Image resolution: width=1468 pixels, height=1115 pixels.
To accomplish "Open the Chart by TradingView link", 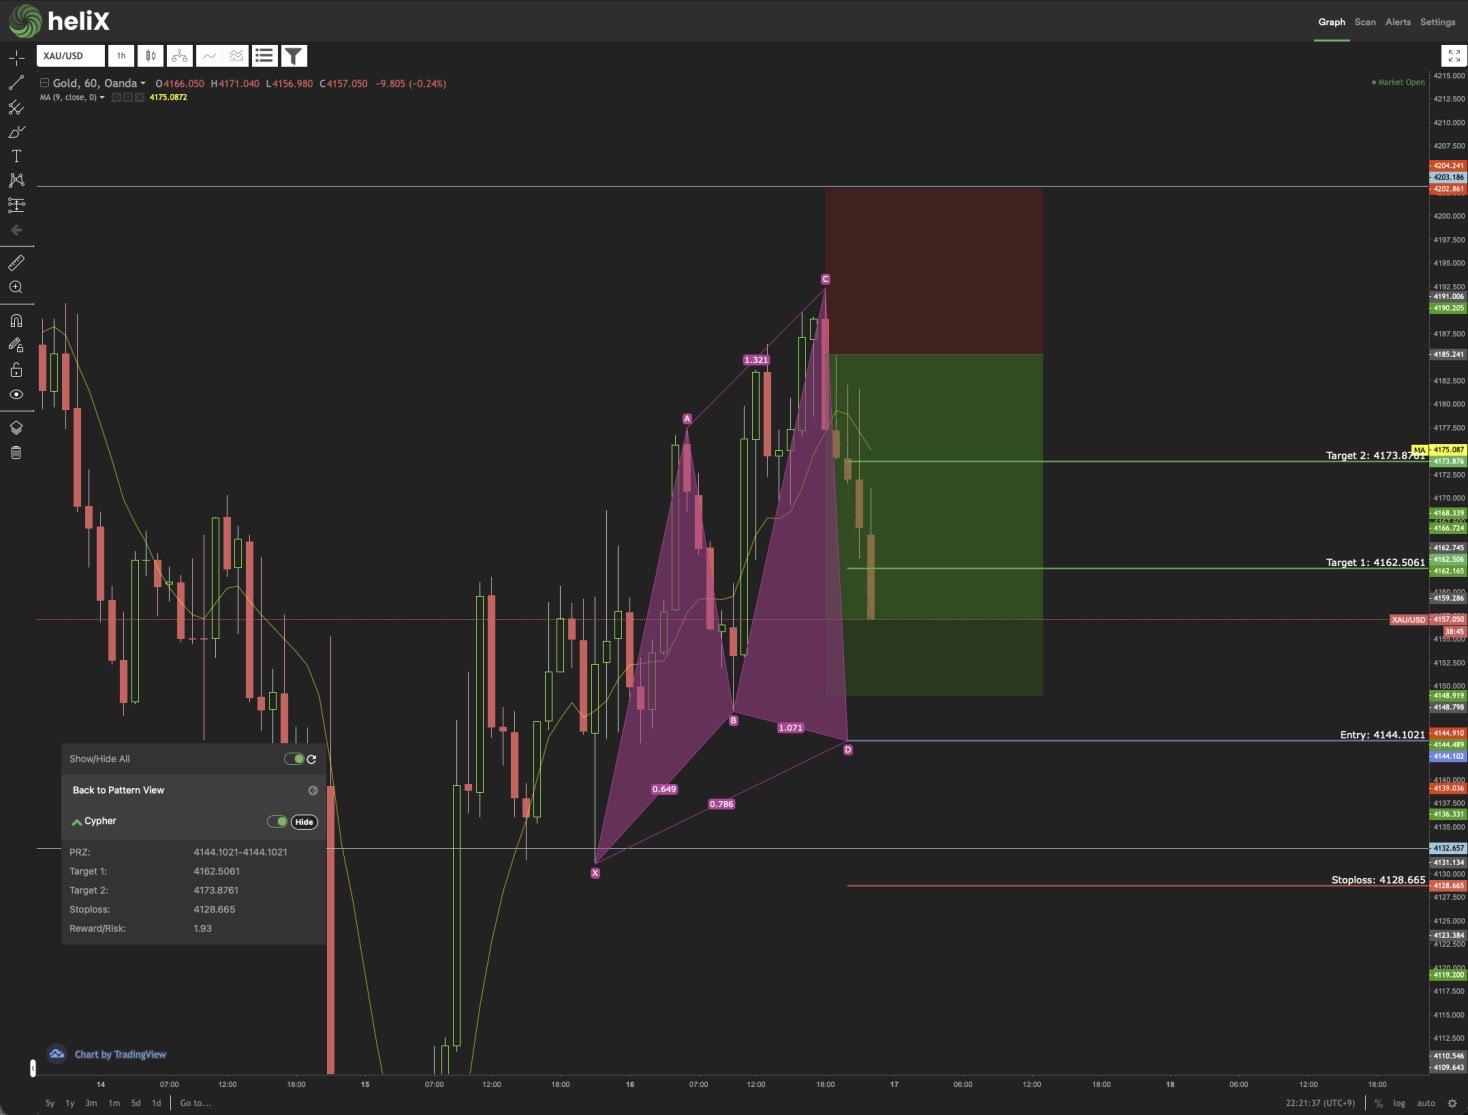I will pyautogui.click(x=120, y=1054).
